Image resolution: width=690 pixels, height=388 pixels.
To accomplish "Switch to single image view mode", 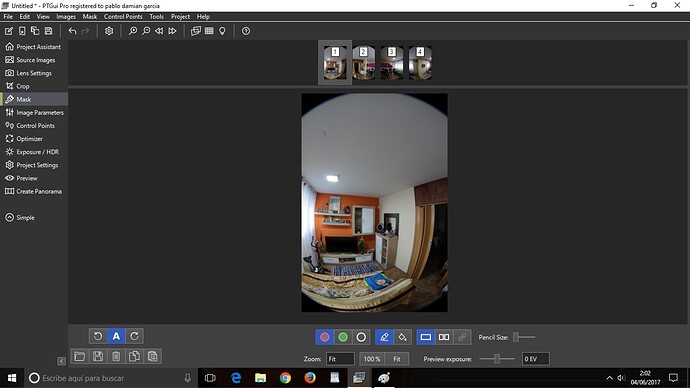I will point(426,337).
